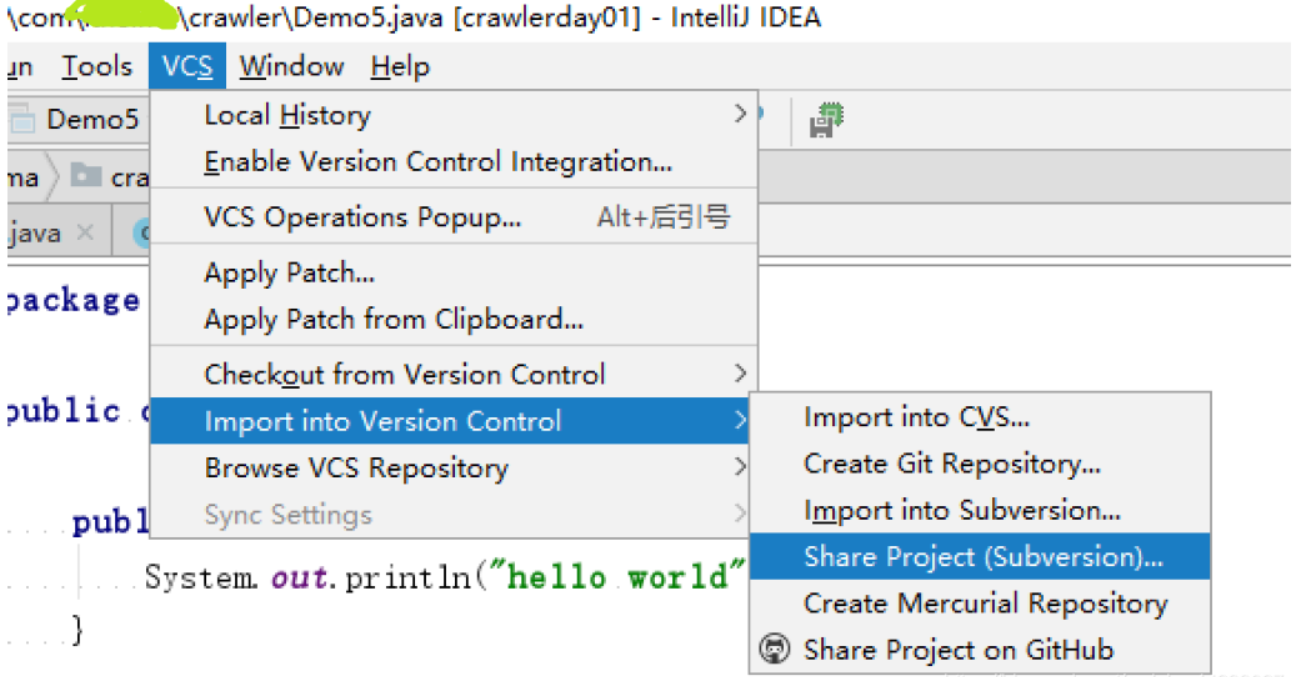Click the folder icon in the breadcrumb bar
The width and height of the screenshot is (1296, 677).
point(86,177)
